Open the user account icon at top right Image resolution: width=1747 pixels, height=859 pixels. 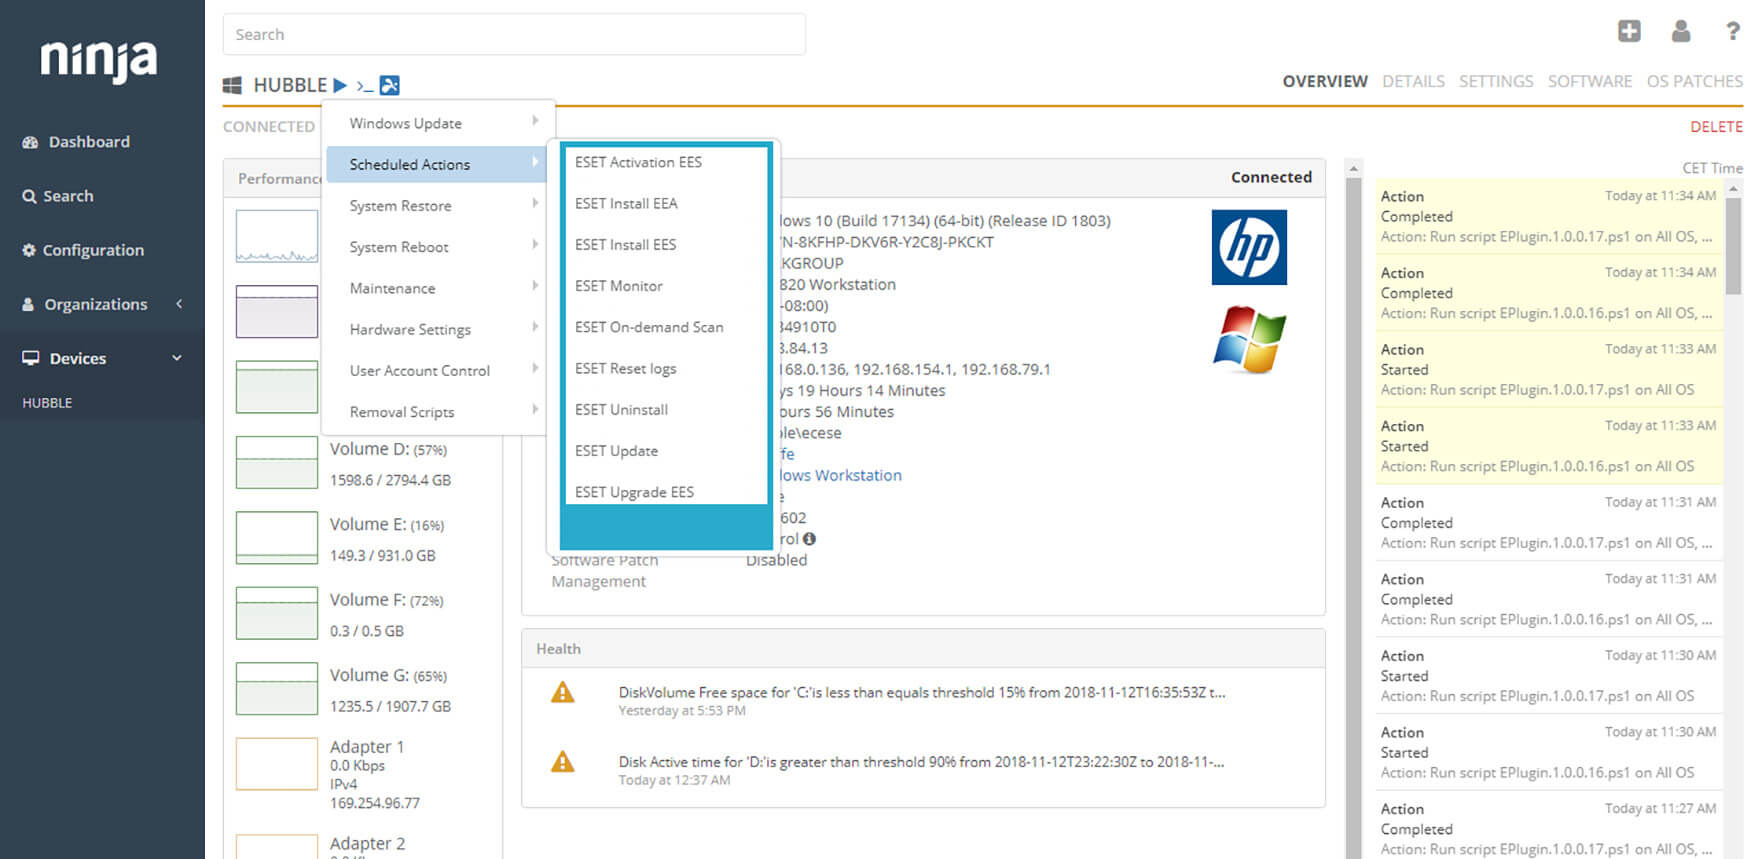tap(1681, 32)
